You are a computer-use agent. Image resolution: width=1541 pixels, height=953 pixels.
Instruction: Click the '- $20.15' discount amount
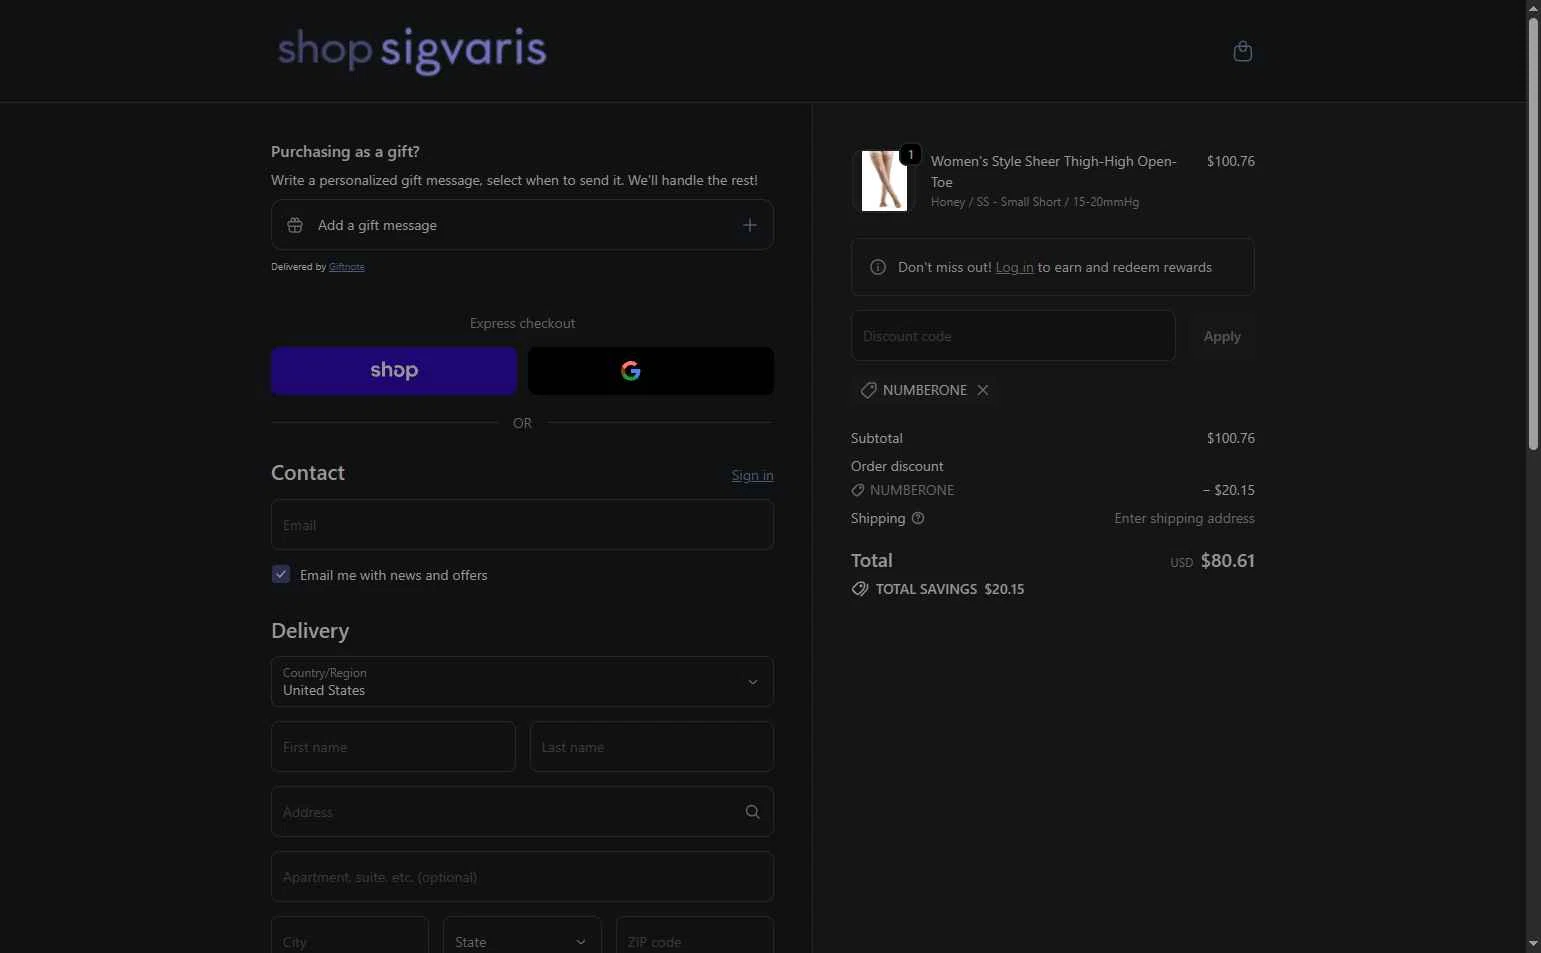click(x=1228, y=490)
